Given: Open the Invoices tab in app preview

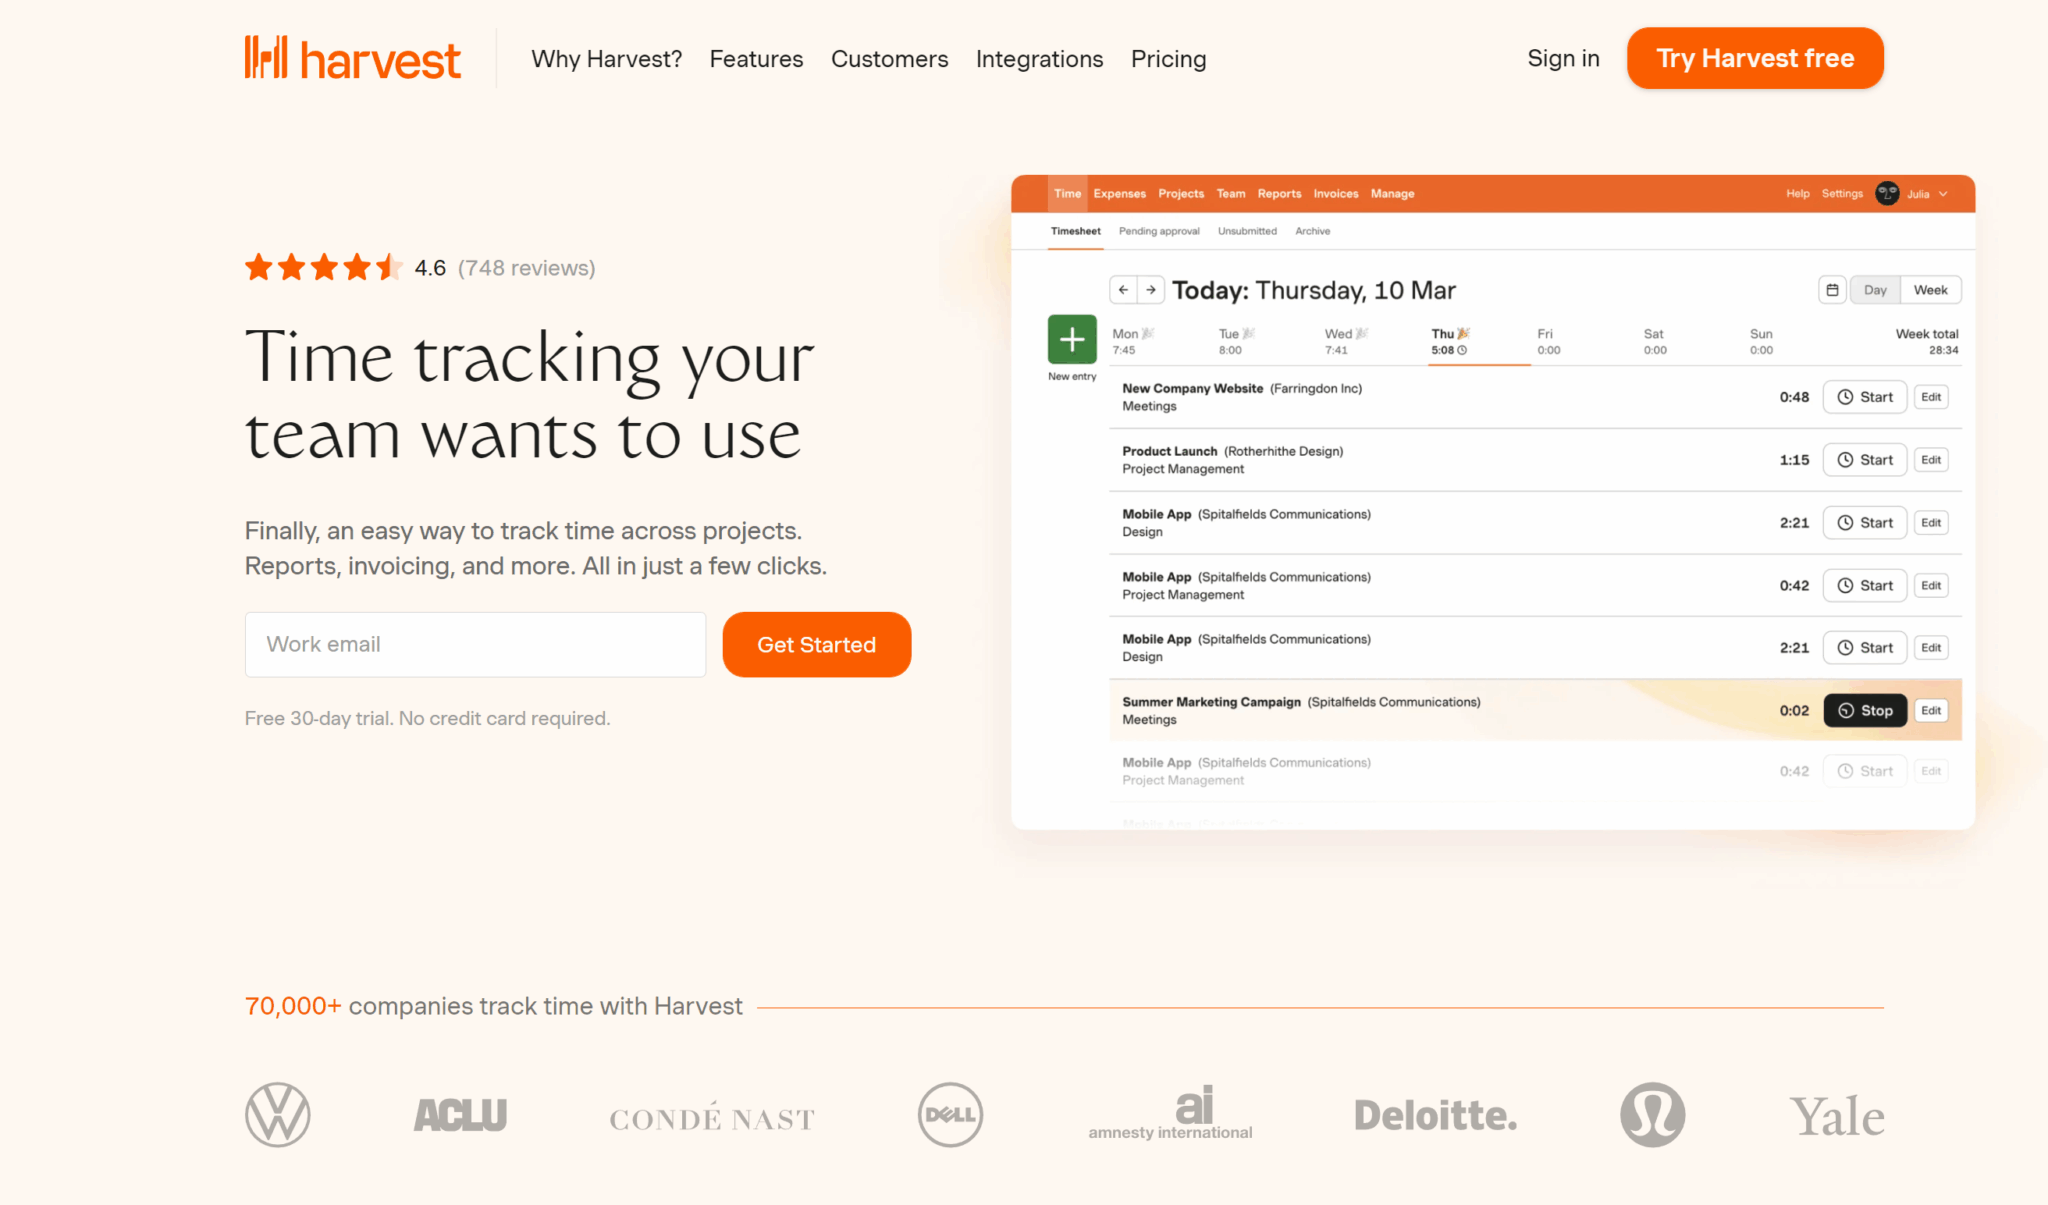Looking at the screenshot, I should point(1335,194).
